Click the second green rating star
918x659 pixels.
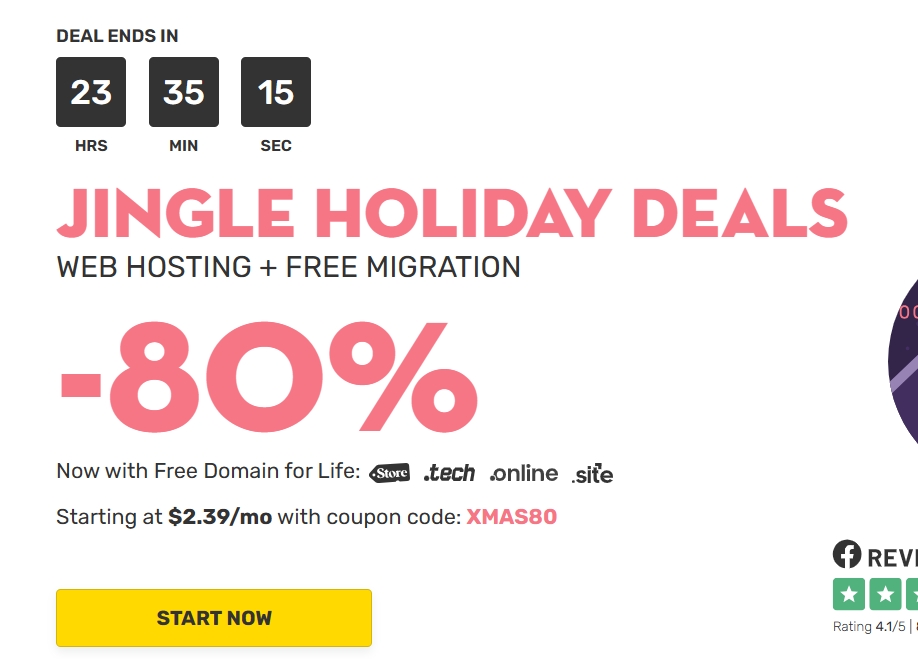tap(885, 594)
